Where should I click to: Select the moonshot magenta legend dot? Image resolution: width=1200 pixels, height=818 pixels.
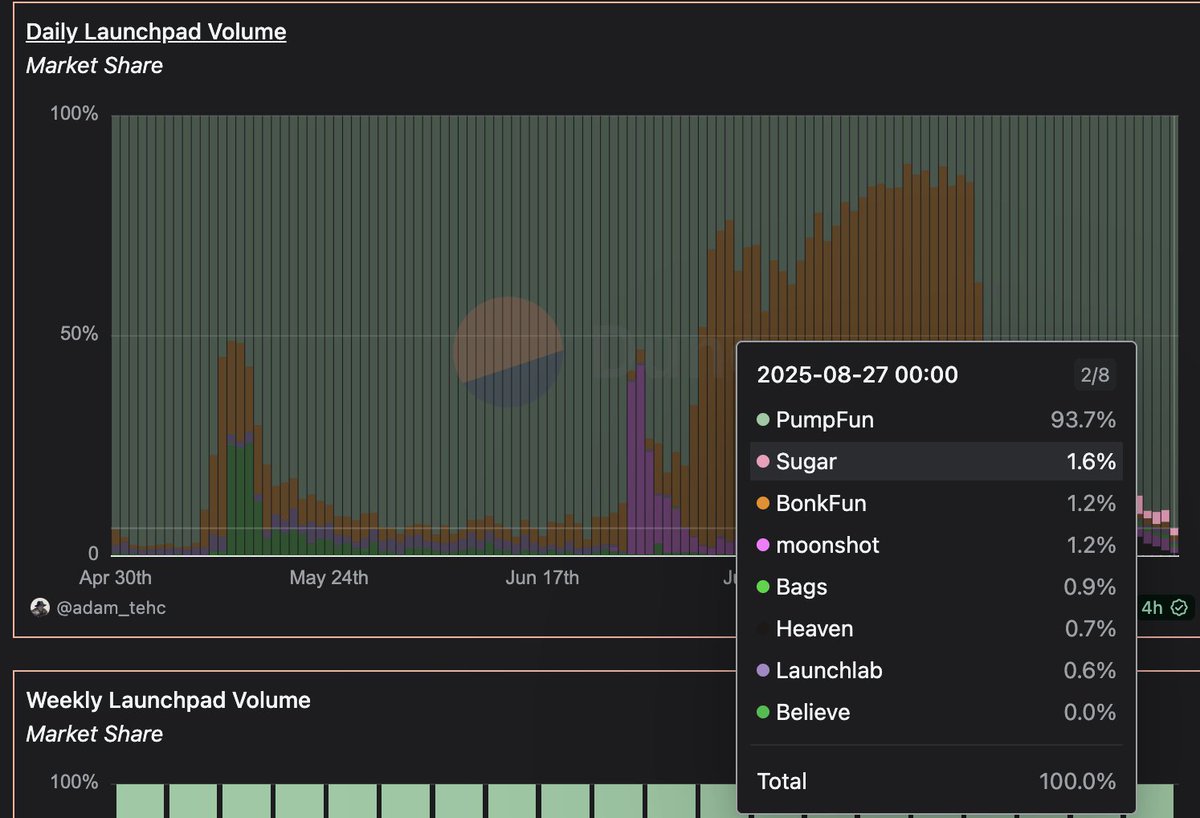pyautogui.click(x=763, y=546)
